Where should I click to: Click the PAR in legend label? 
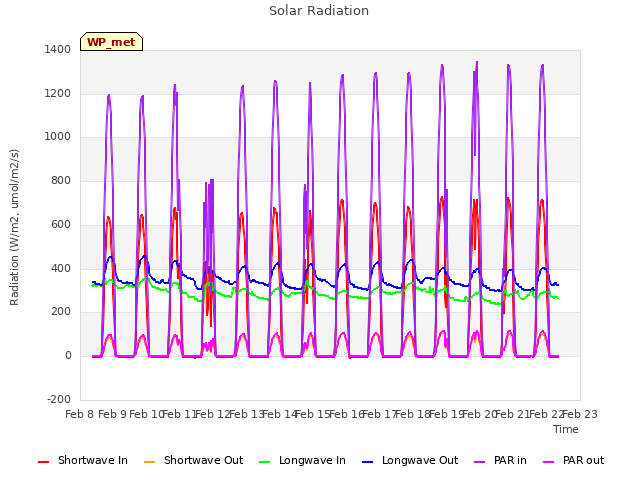point(510,460)
